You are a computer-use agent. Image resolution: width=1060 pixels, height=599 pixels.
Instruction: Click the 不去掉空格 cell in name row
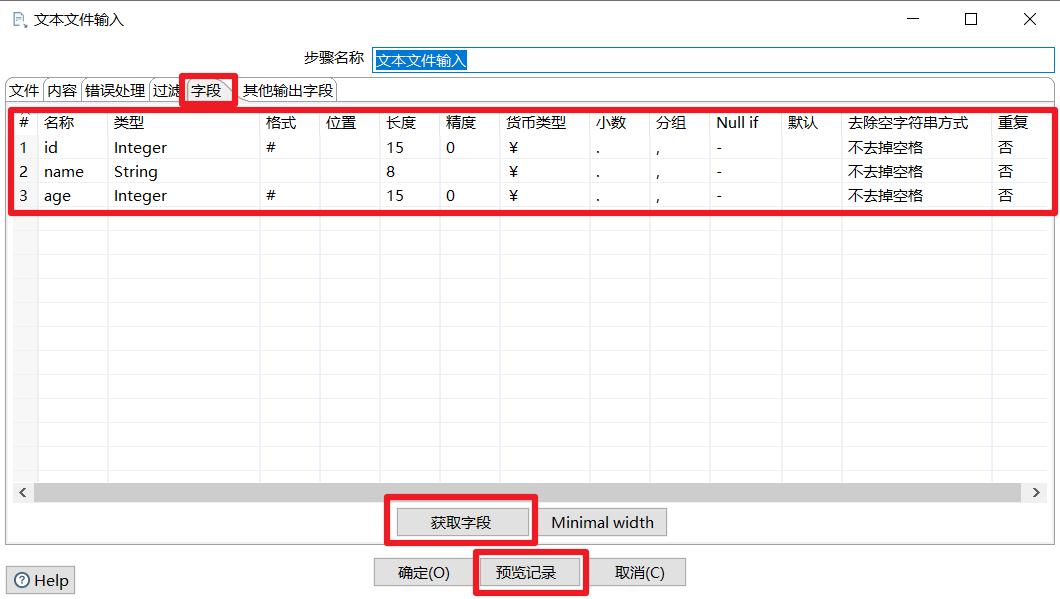917,172
